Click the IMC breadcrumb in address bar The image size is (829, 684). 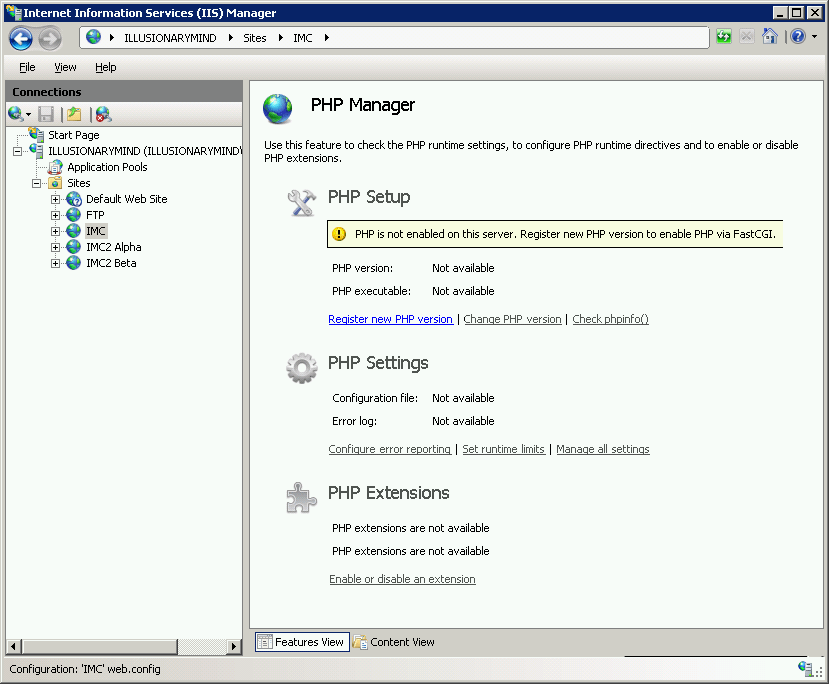(303, 38)
